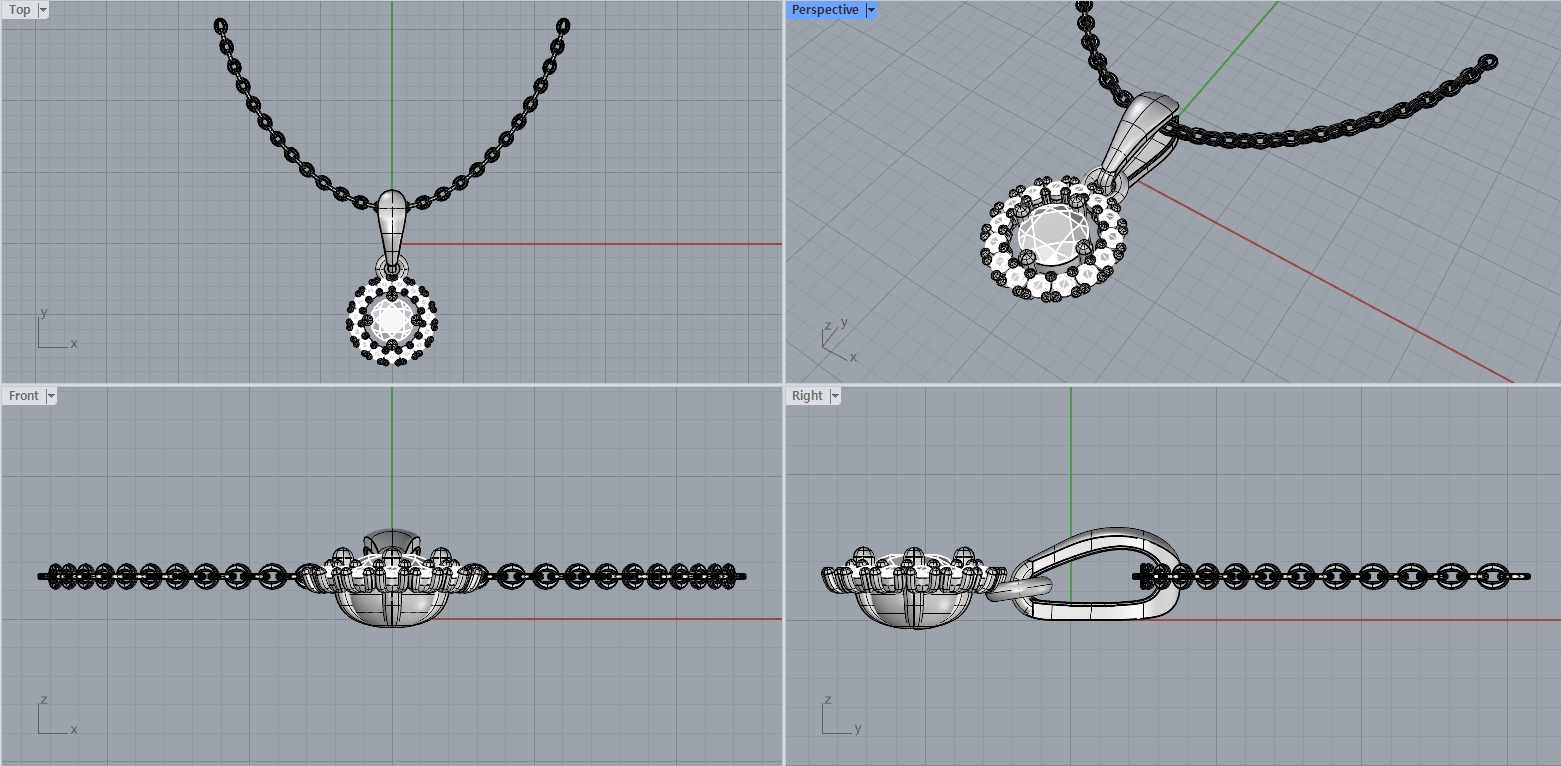Image resolution: width=1561 pixels, height=766 pixels.
Task: Click the Top viewport title label
Action: click(x=20, y=10)
